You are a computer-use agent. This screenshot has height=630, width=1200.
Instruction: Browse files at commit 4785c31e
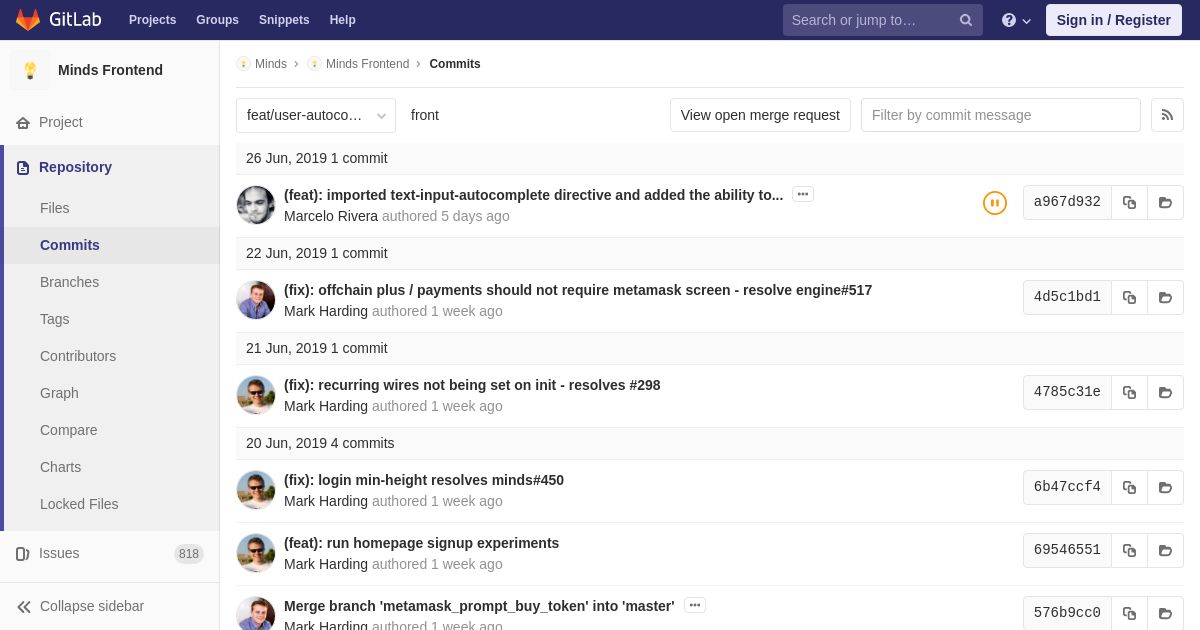pyautogui.click(x=1165, y=392)
